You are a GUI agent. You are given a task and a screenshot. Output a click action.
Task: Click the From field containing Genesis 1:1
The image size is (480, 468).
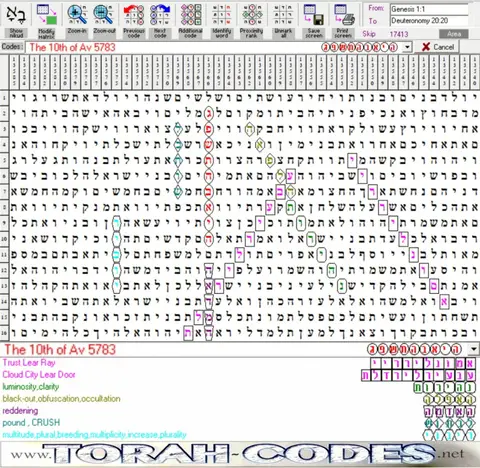pyautogui.click(x=429, y=9)
